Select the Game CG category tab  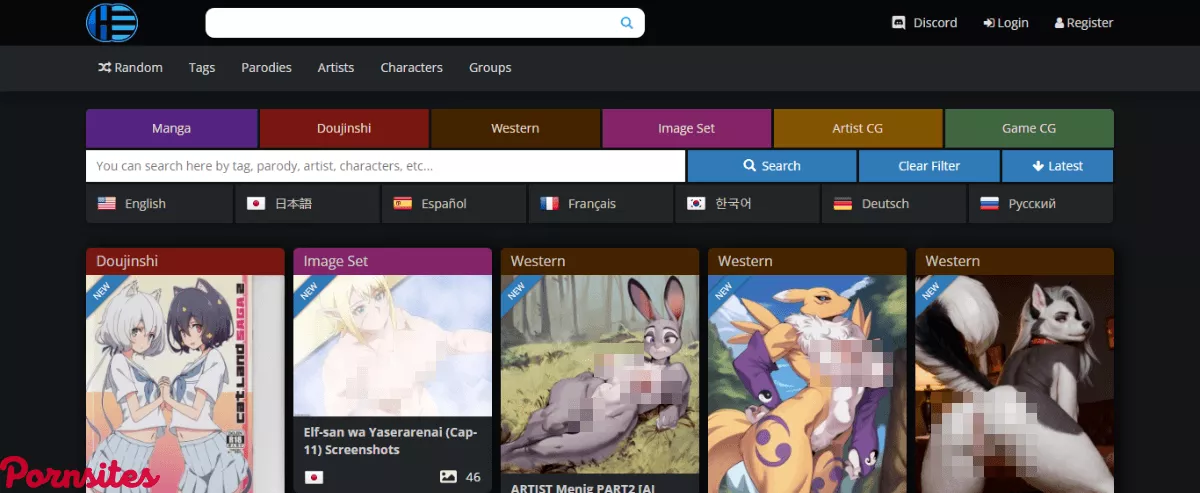(1028, 129)
